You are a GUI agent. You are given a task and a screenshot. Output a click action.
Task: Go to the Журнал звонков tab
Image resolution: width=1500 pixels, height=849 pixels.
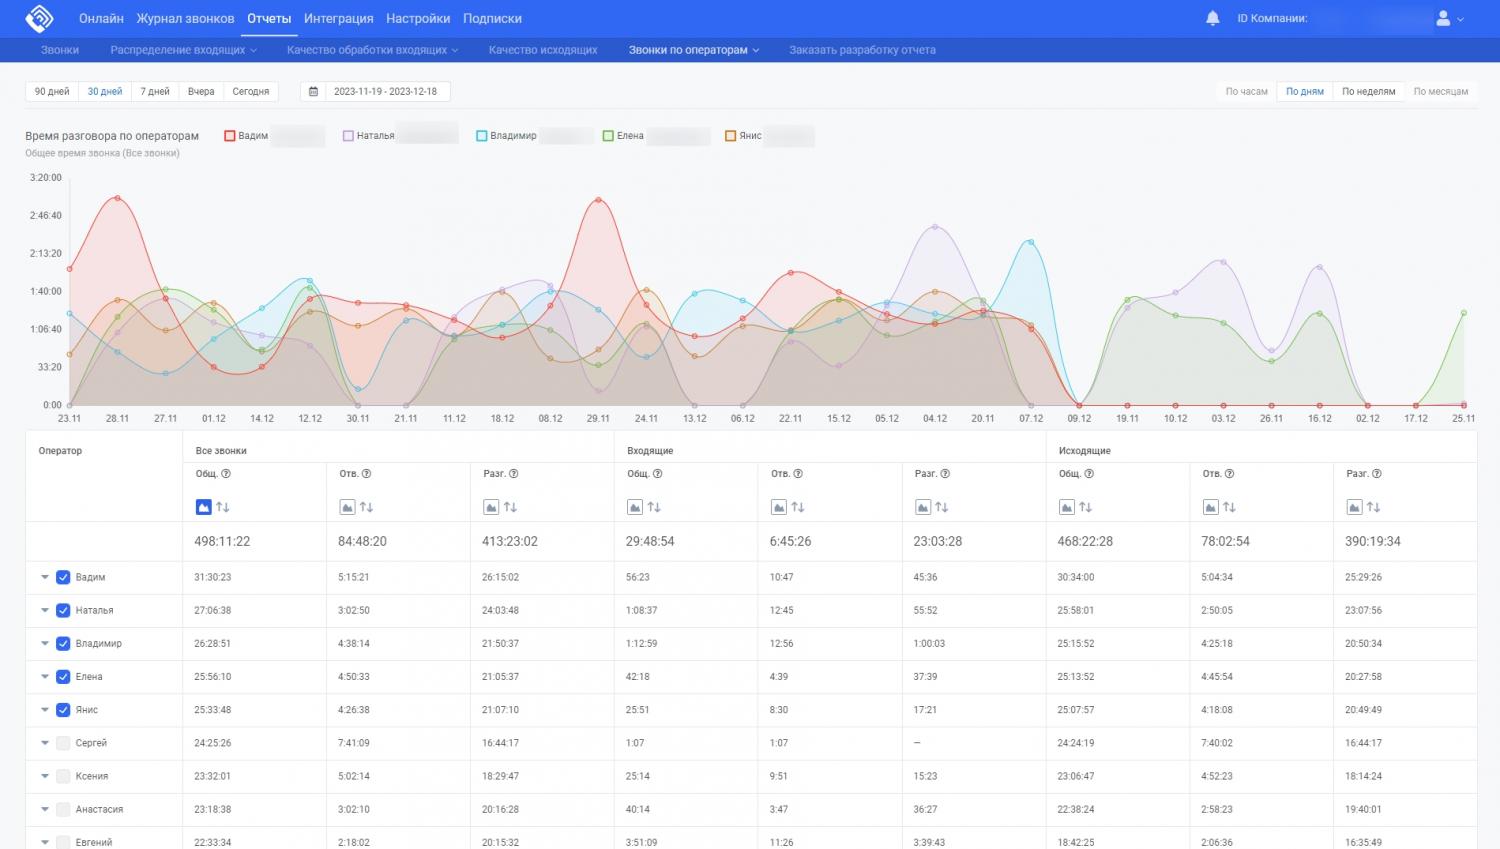185,18
